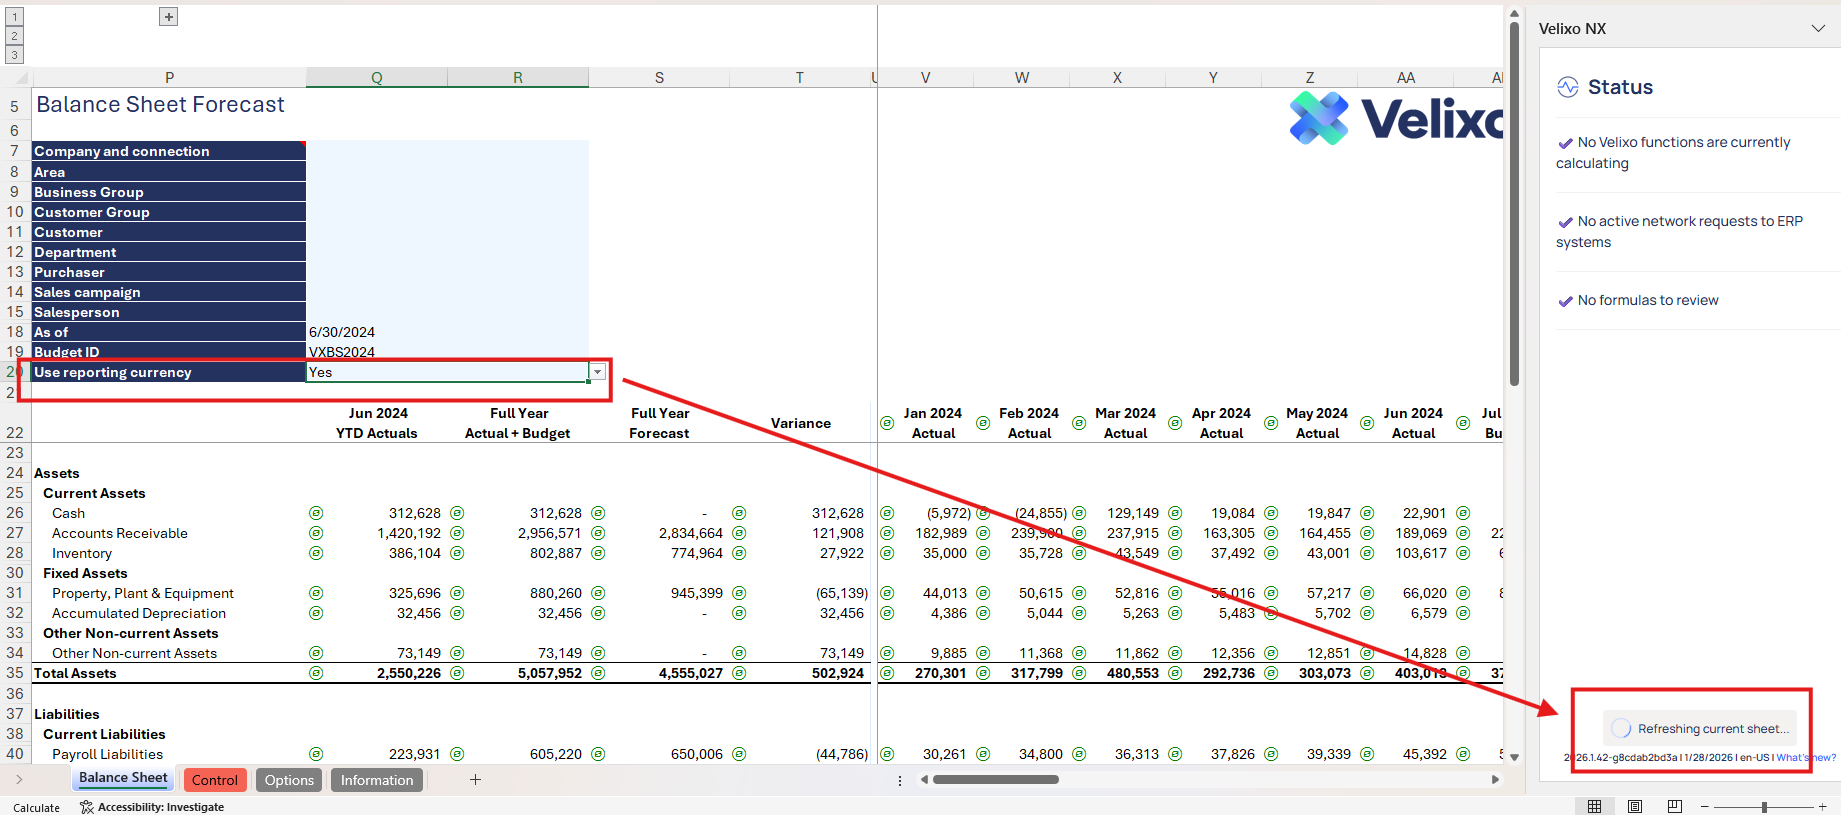Click Normal view icon in status bar
Screen dimensions: 1841x815
1594,806
